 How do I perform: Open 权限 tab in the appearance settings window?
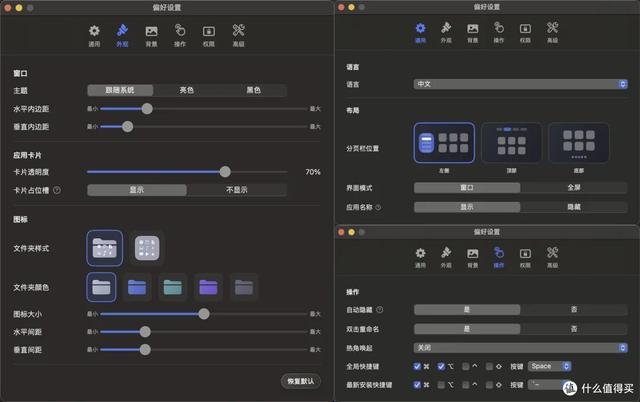pyautogui.click(x=209, y=36)
